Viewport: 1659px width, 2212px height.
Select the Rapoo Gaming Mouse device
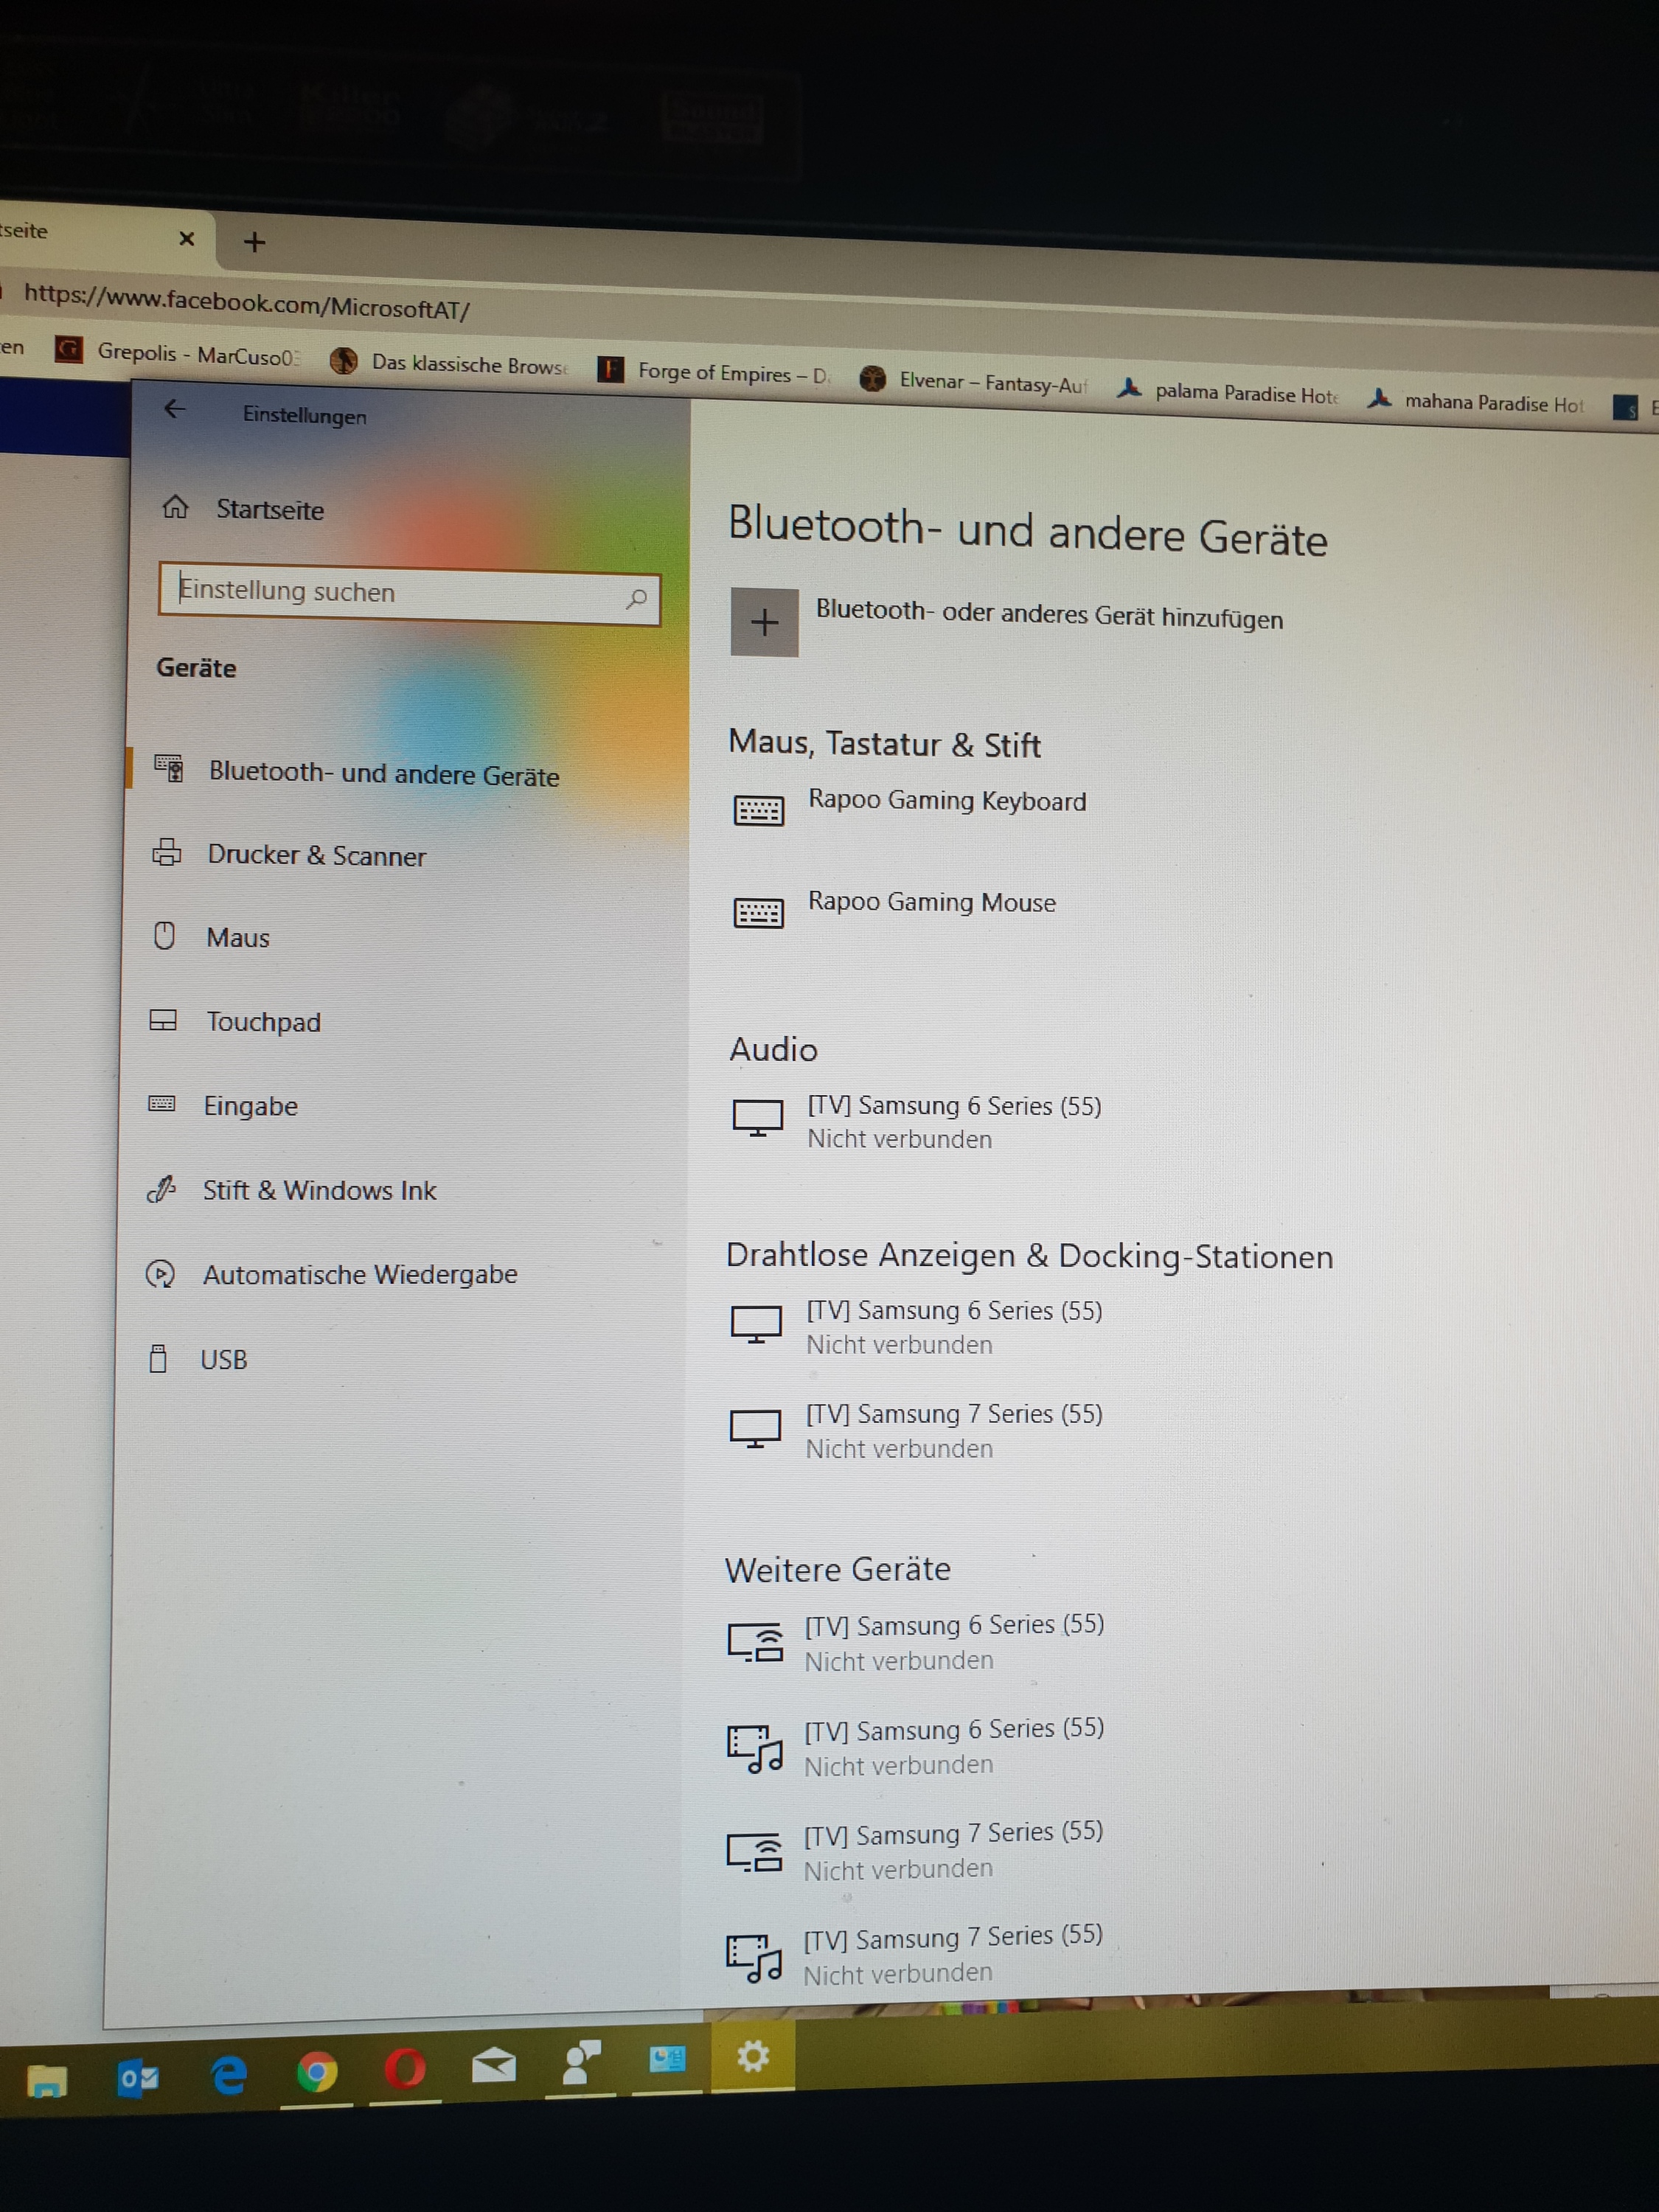point(931,901)
